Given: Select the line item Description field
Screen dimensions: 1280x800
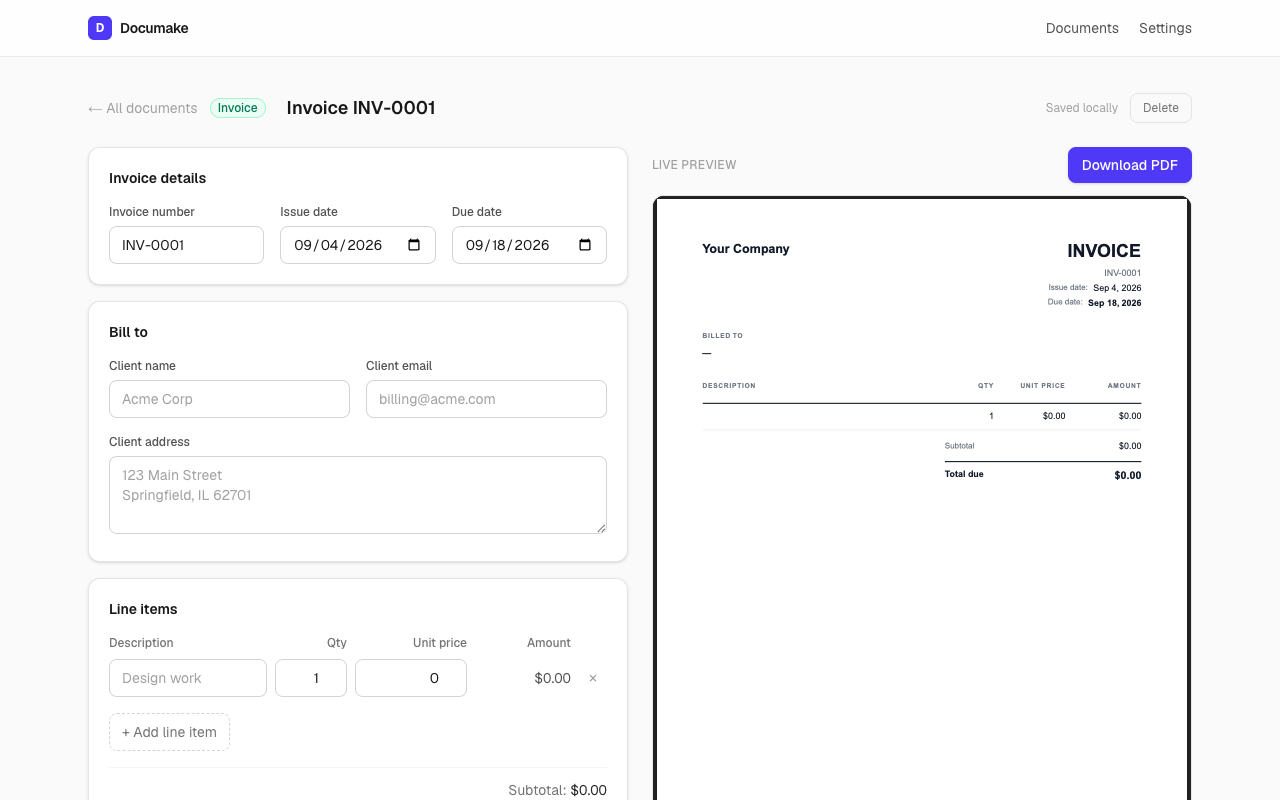Looking at the screenshot, I should pos(188,678).
